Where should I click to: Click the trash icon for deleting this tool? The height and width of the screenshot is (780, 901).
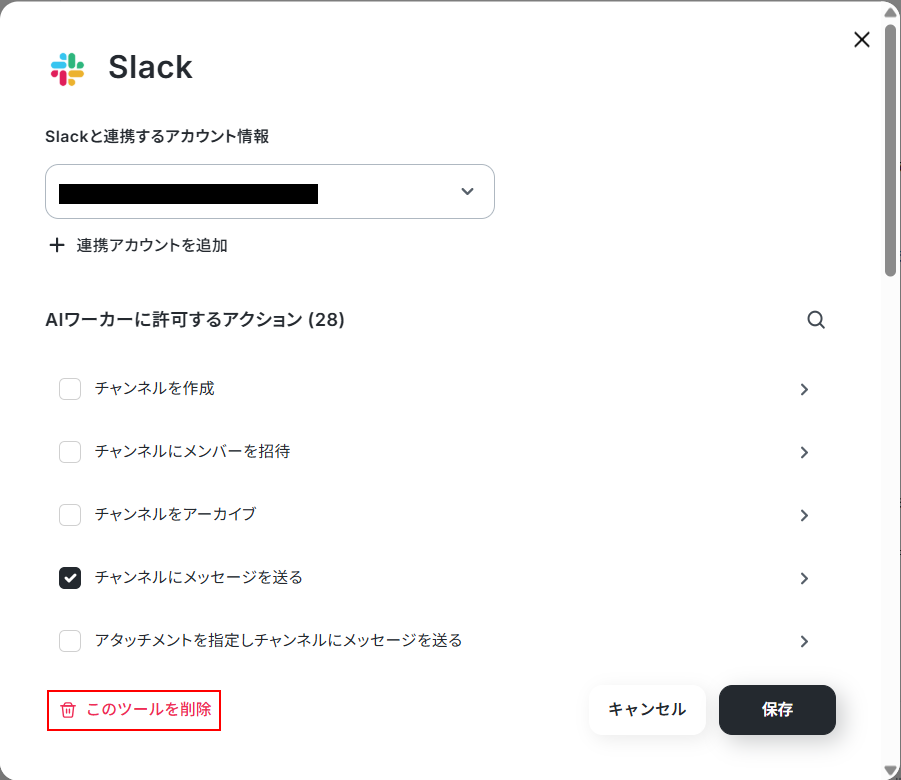68,710
